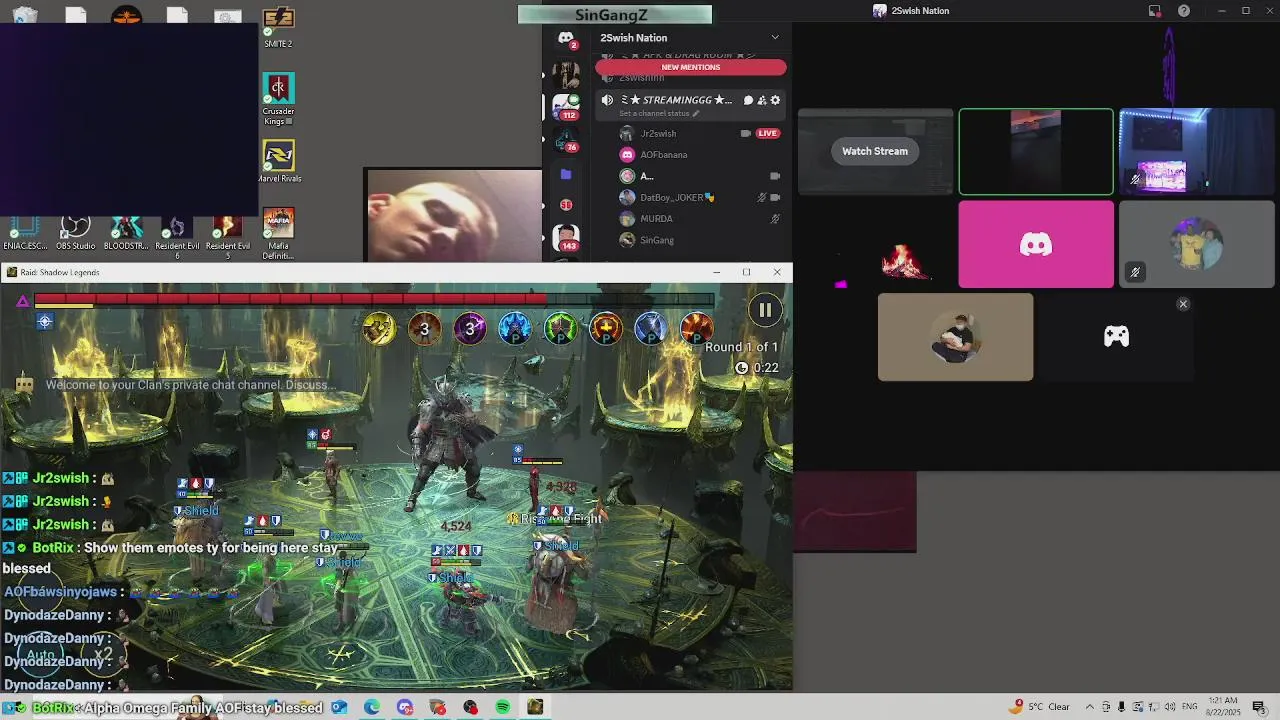Expand the 2Swish Nation server dropdown
Image resolution: width=1280 pixels, height=720 pixels.
click(775, 38)
